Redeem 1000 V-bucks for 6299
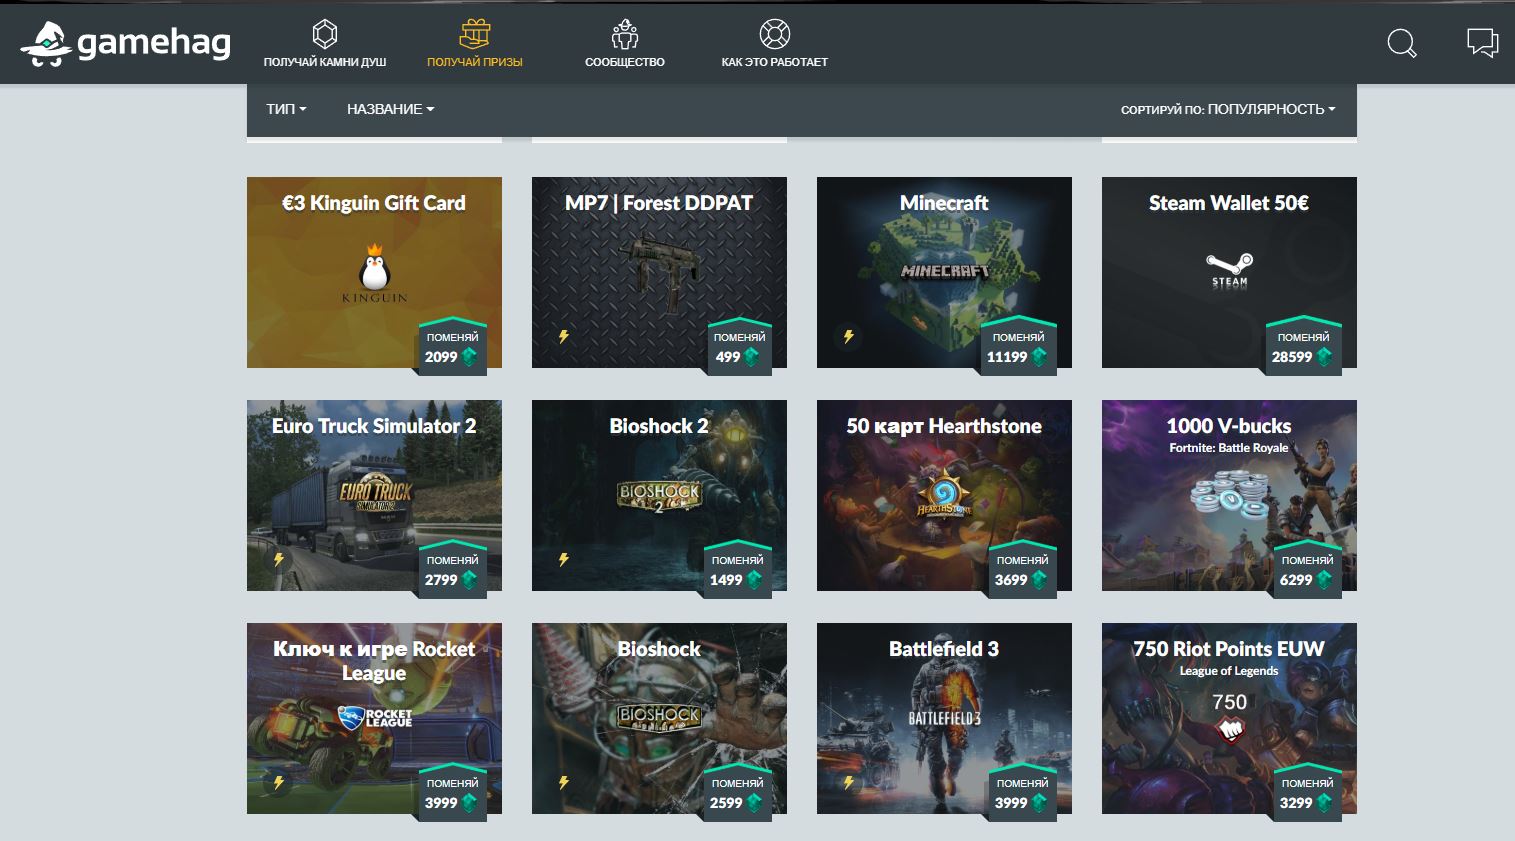Screen dimensions: 1515x841 [1307, 569]
